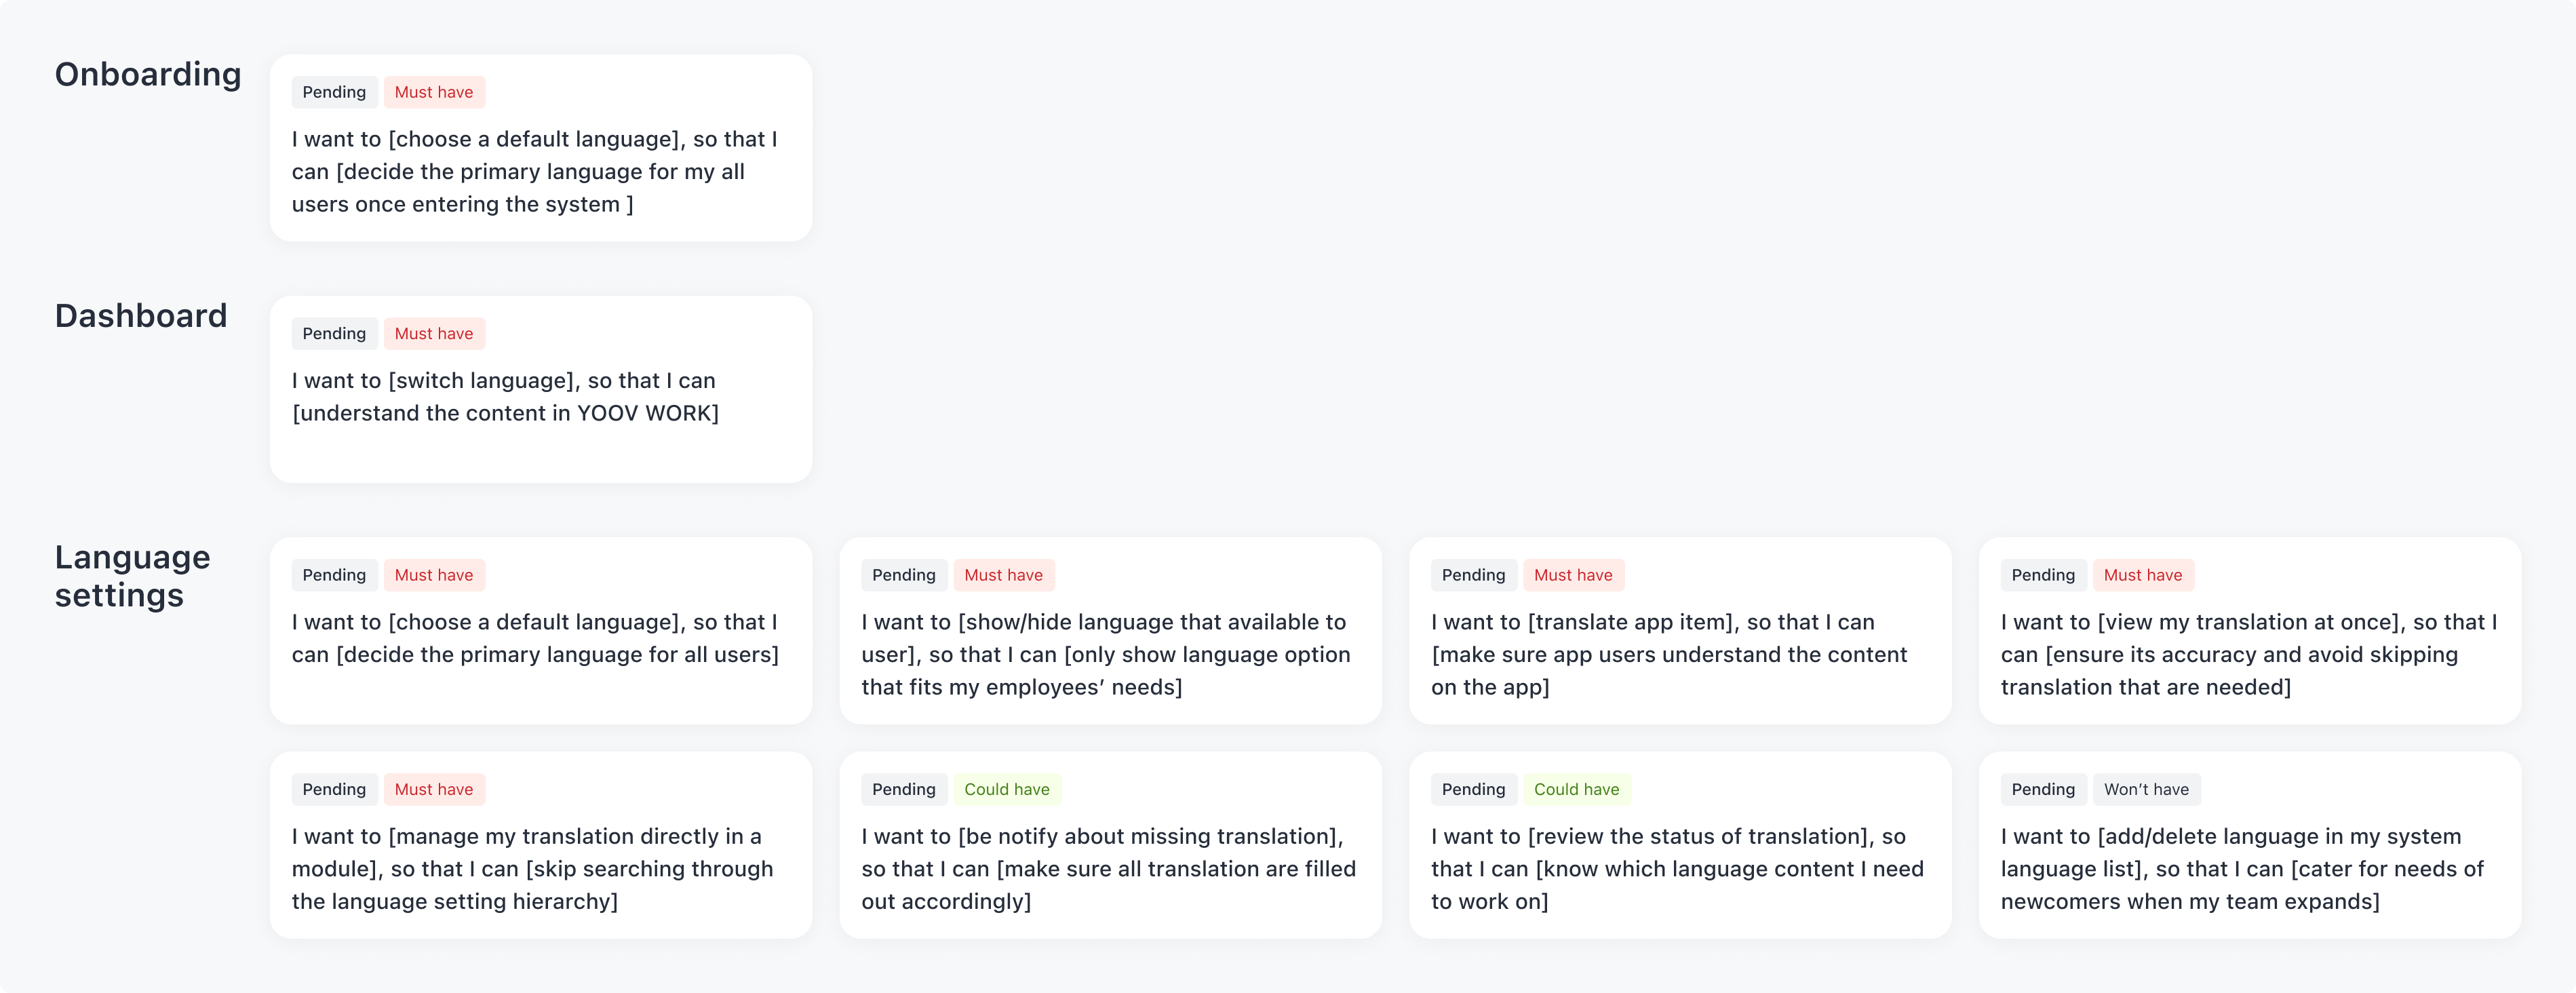The height and width of the screenshot is (993, 2576).
Task: Open the translate app item story card
Action: pos(1680,631)
